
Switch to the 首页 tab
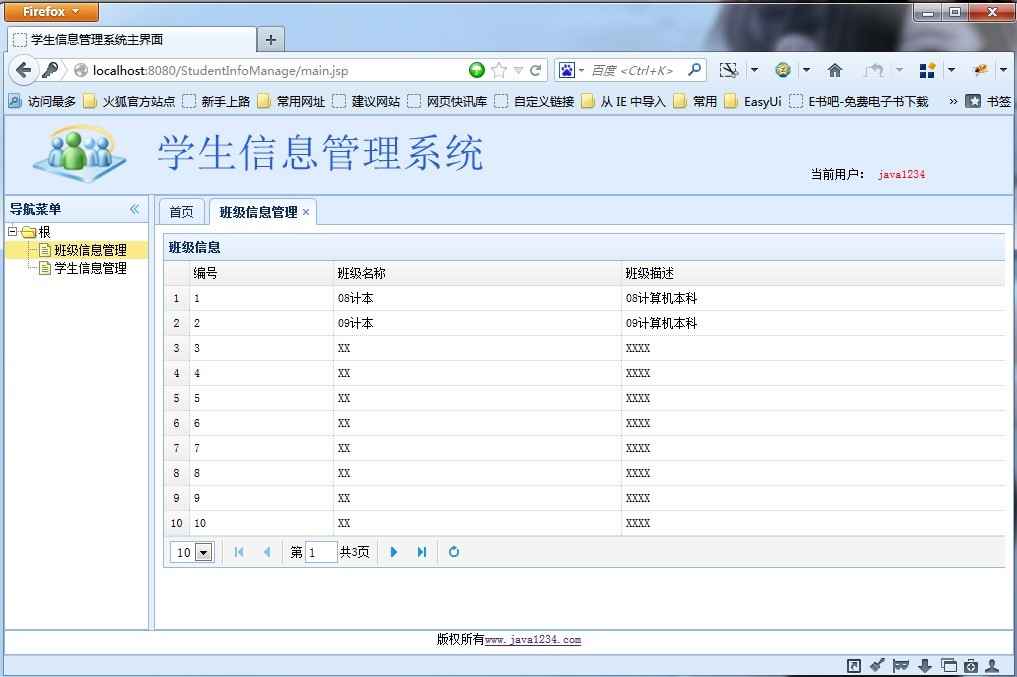point(181,212)
